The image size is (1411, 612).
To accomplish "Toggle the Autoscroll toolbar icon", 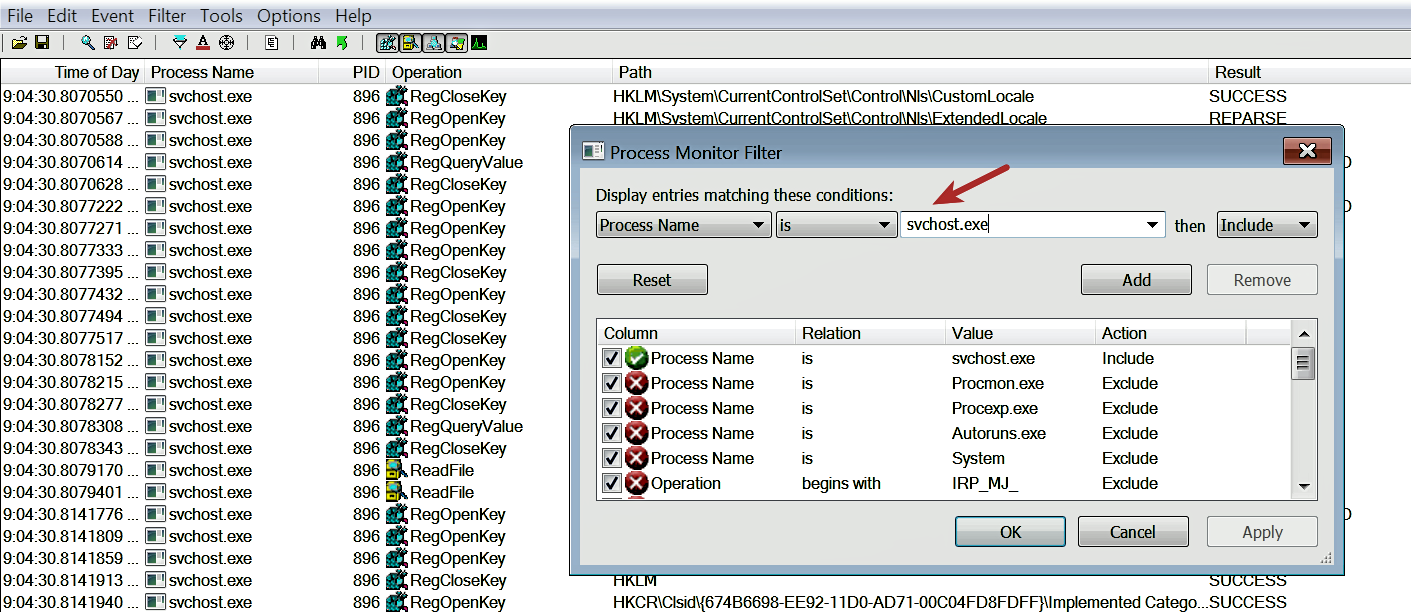I will (111, 43).
